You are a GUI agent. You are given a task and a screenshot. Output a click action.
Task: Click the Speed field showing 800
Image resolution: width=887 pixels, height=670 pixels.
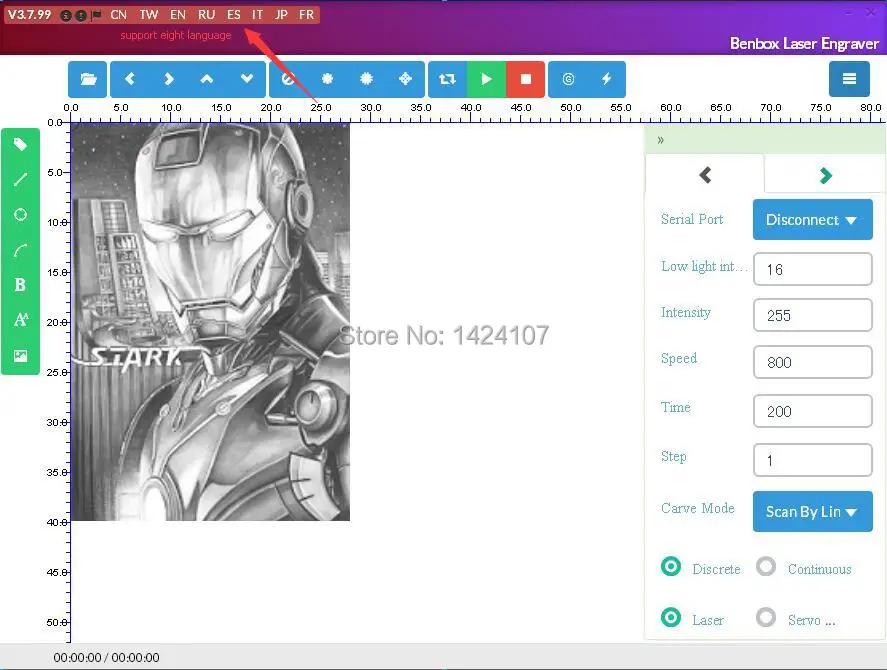tap(812, 362)
